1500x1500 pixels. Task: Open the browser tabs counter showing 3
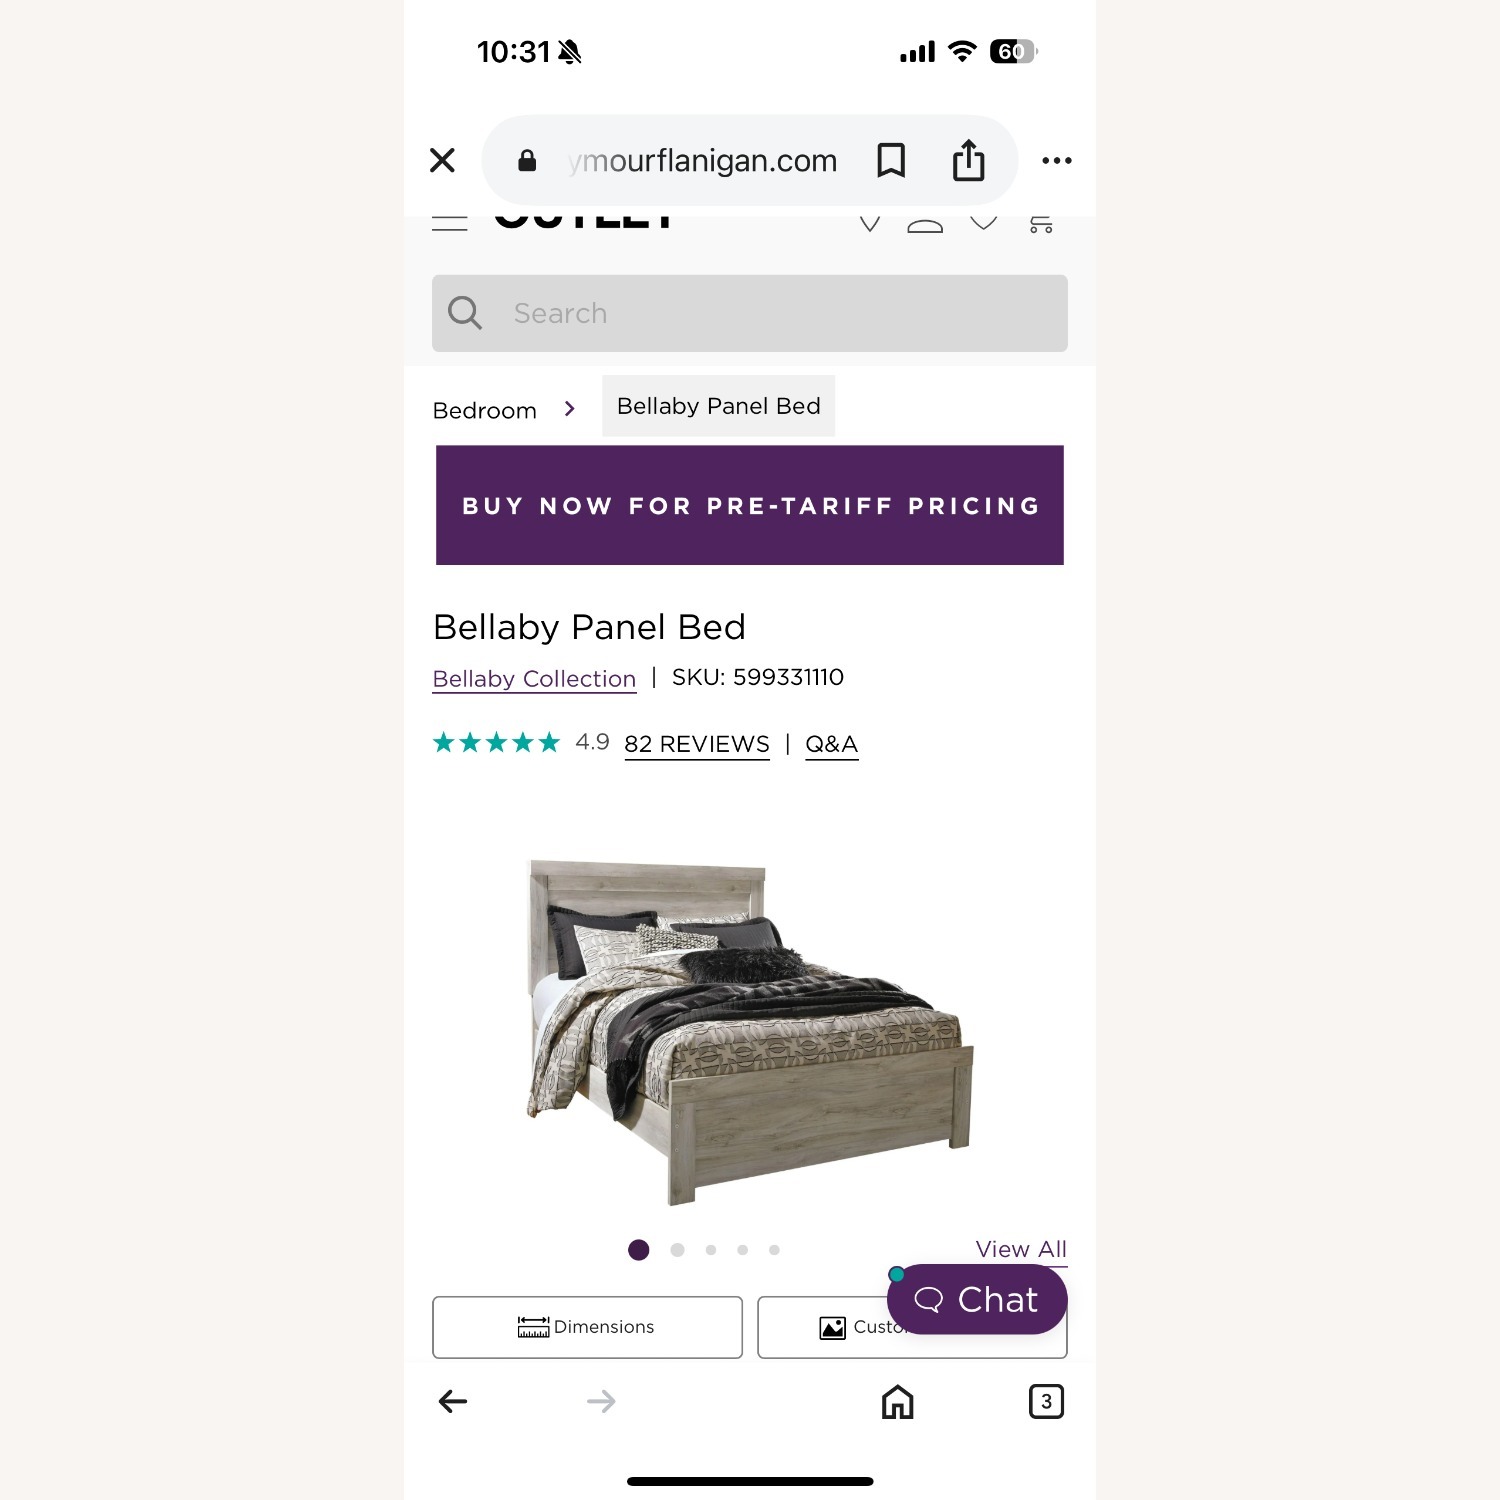point(1047,1402)
